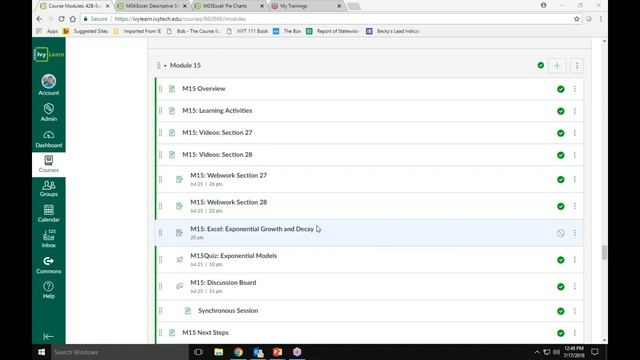
Task: Toggle publish status of M15: Discussion Board
Action: 561,287
